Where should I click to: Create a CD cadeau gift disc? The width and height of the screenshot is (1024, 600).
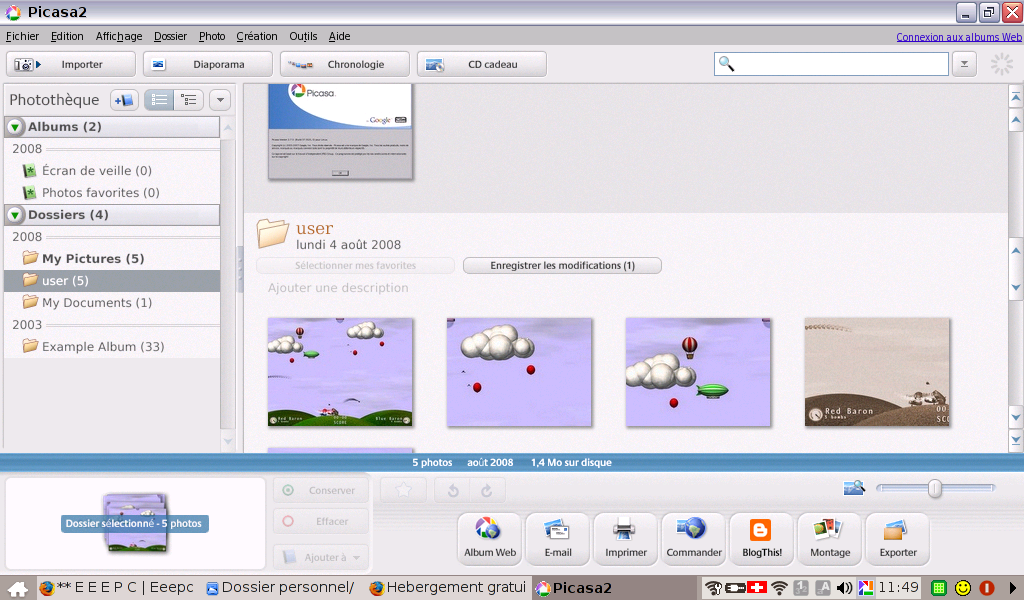coord(482,64)
